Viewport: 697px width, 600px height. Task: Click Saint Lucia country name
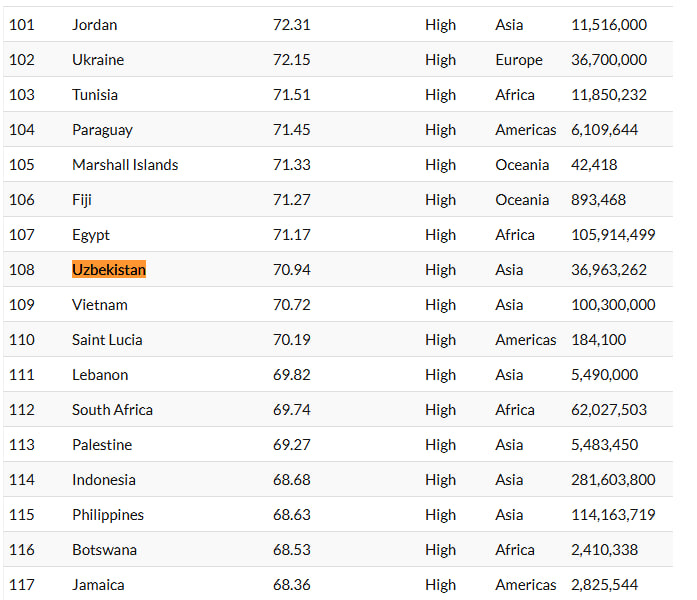pos(107,340)
